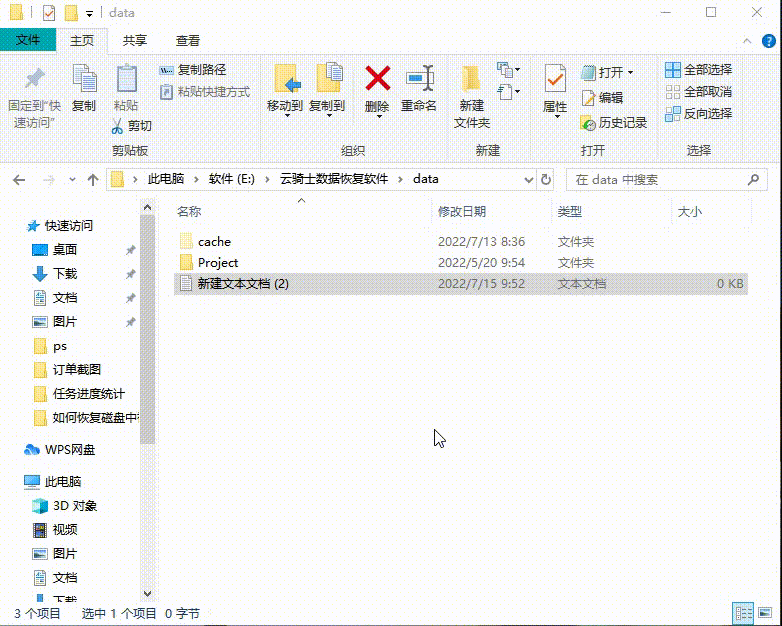Click Invert Selection (反向选择) button
Viewport: 782px width, 626px height.
[698, 113]
